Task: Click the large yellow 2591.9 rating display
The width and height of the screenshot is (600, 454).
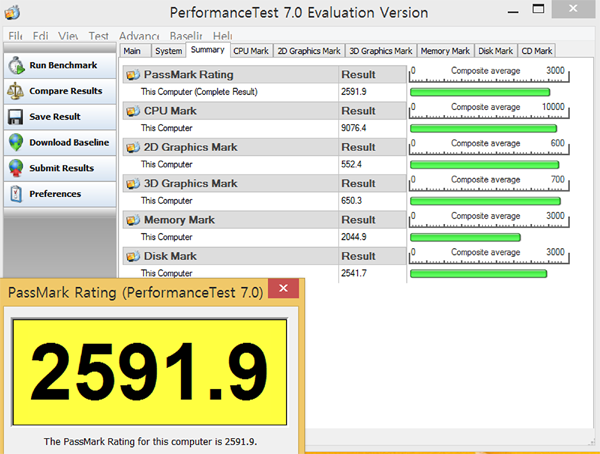Action: (150, 372)
